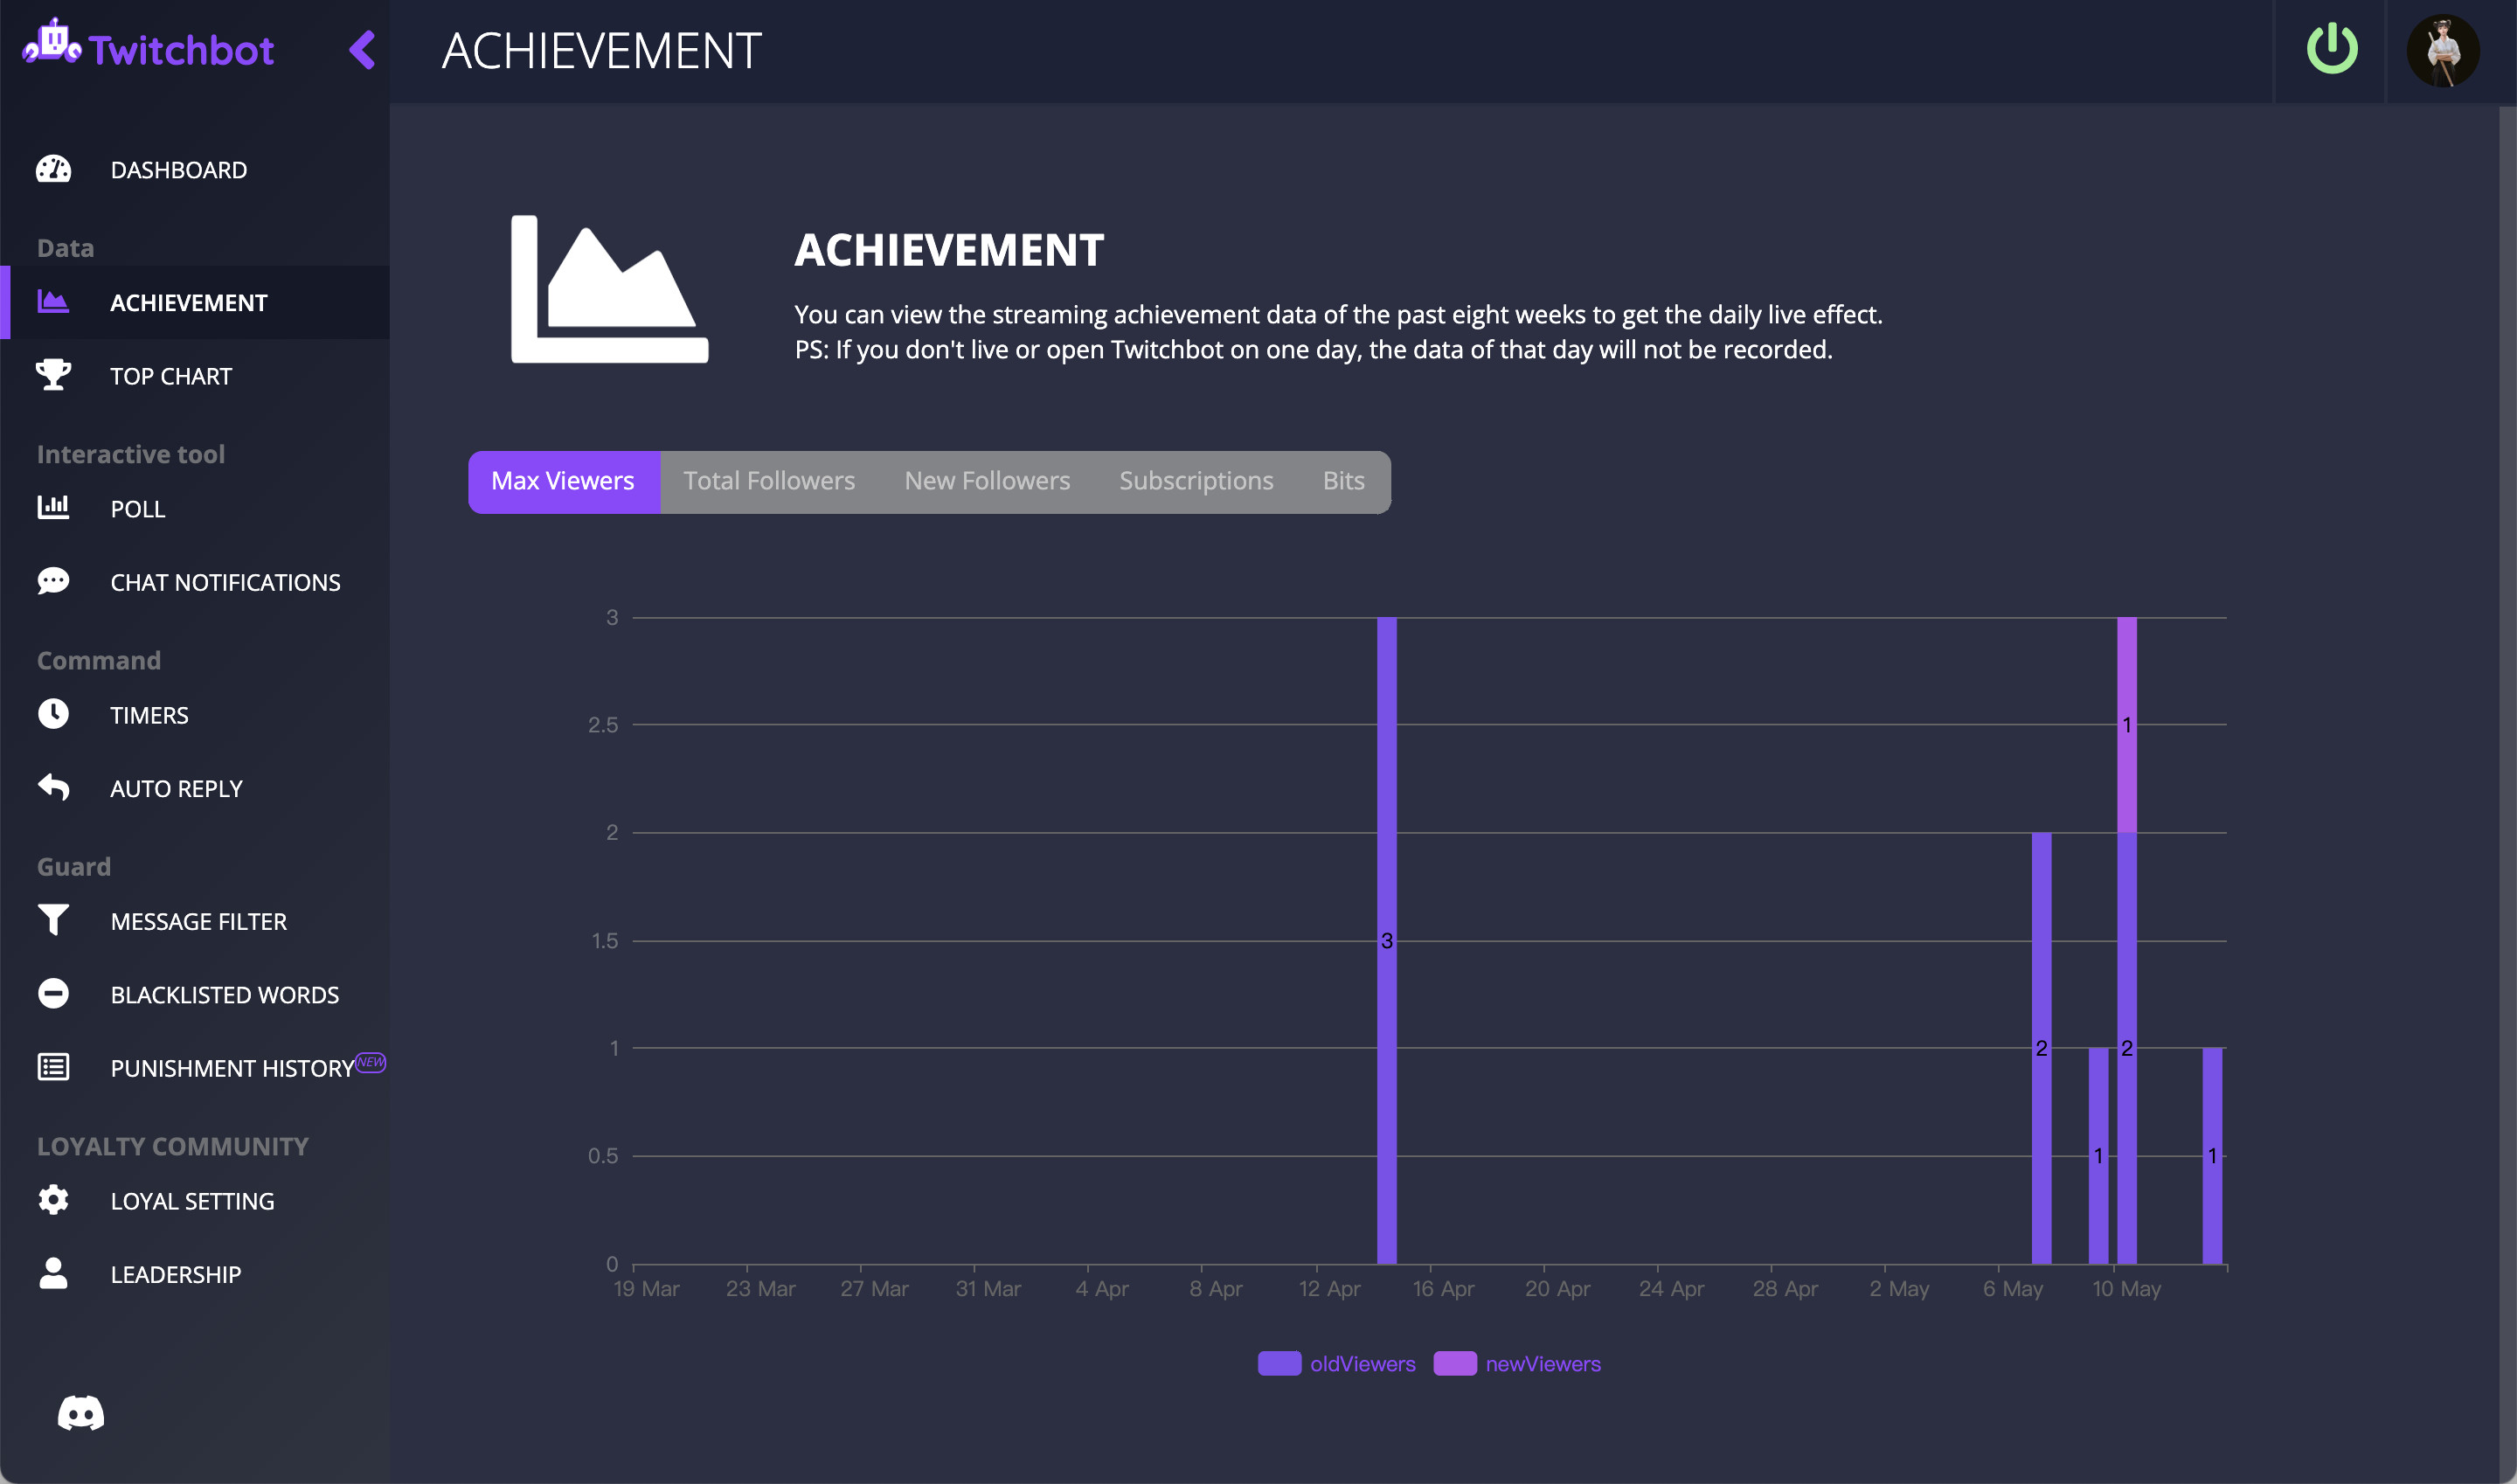Click the Twitchbot robot logo

50,45
